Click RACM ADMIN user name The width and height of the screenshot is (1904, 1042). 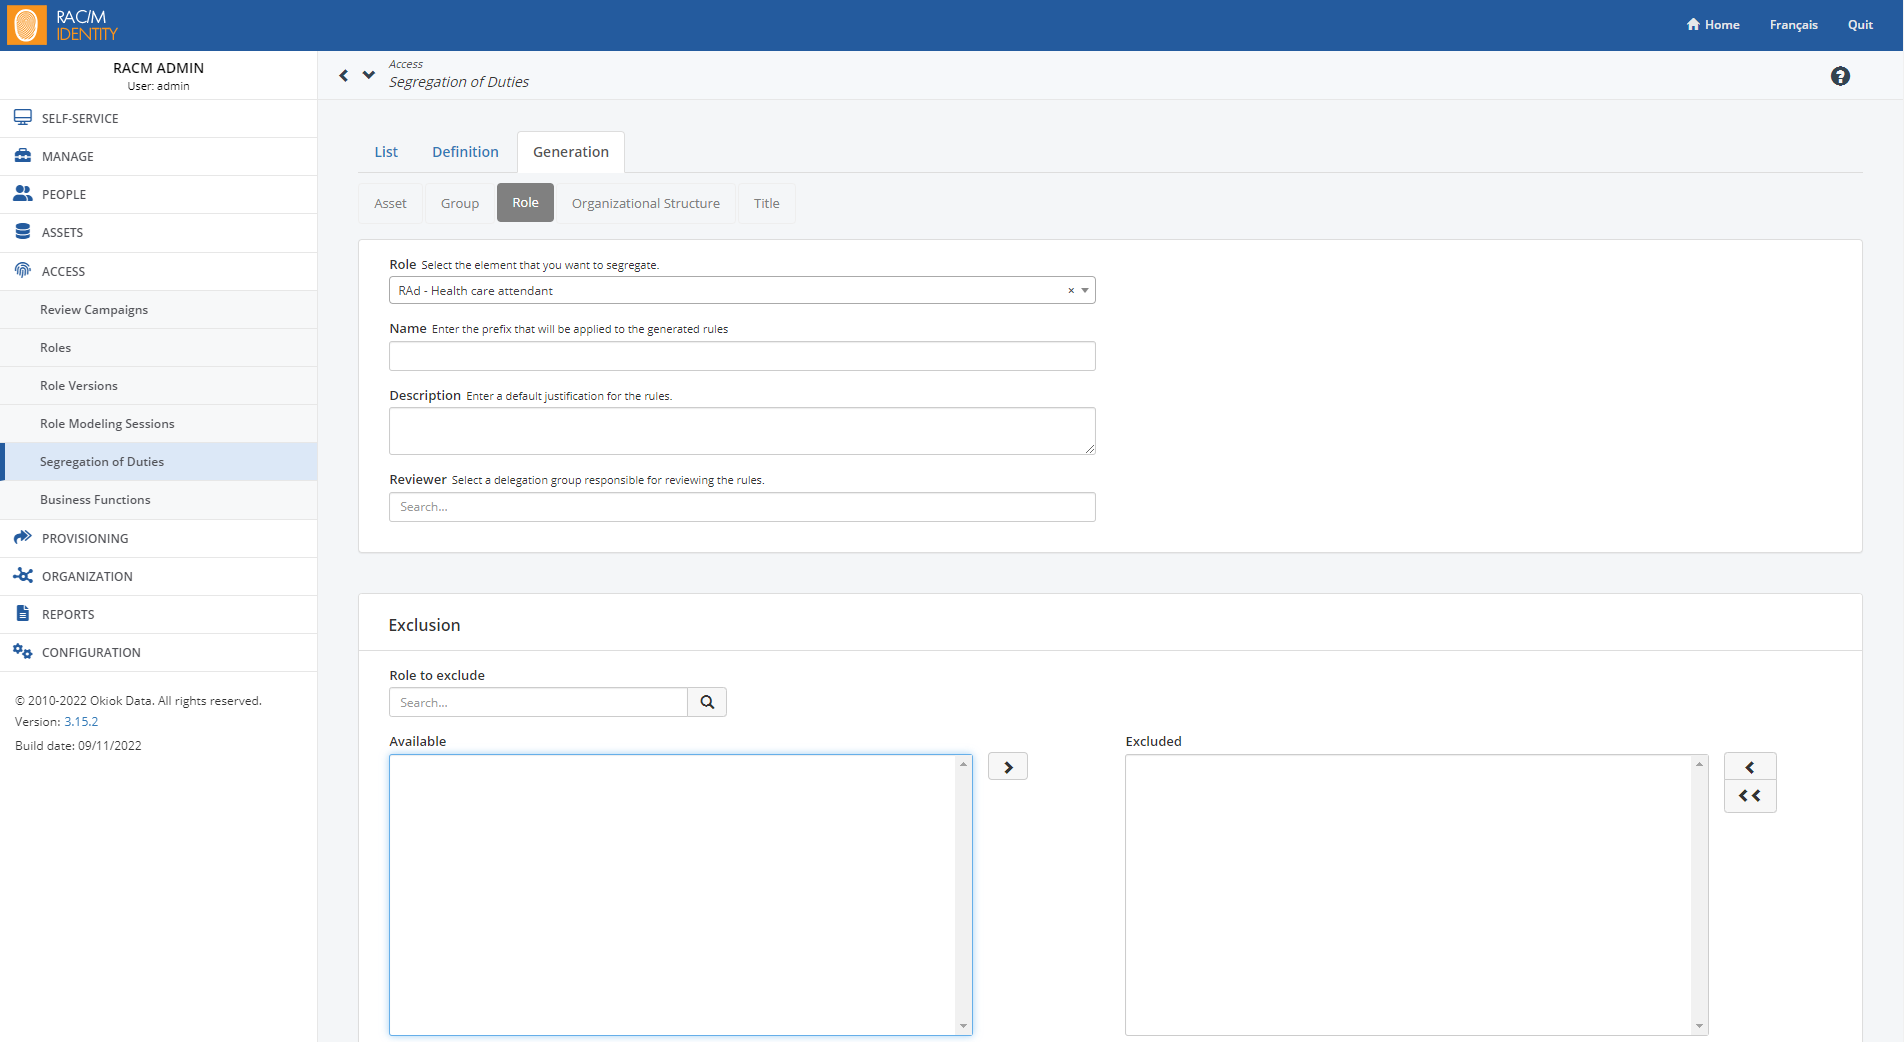[x=158, y=68]
